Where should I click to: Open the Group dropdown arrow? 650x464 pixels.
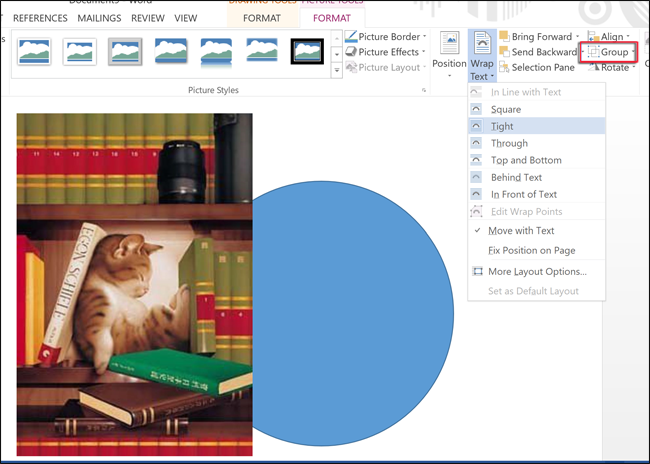[x=633, y=52]
